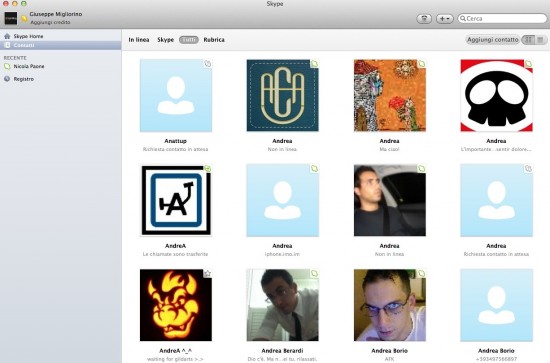Click the AFK status under Andrea Borio
This screenshot has width=550, height=363.
point(389,359)
